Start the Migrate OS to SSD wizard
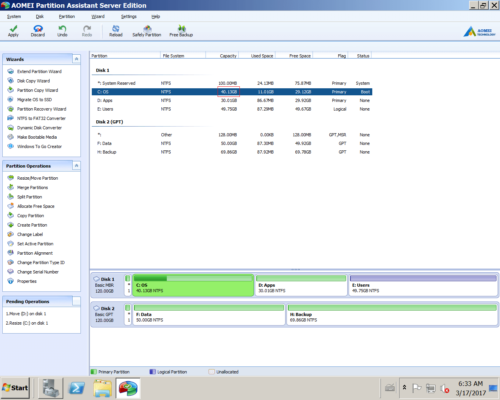The height and width of the screenshot is (400, 500). click(34, 100)
